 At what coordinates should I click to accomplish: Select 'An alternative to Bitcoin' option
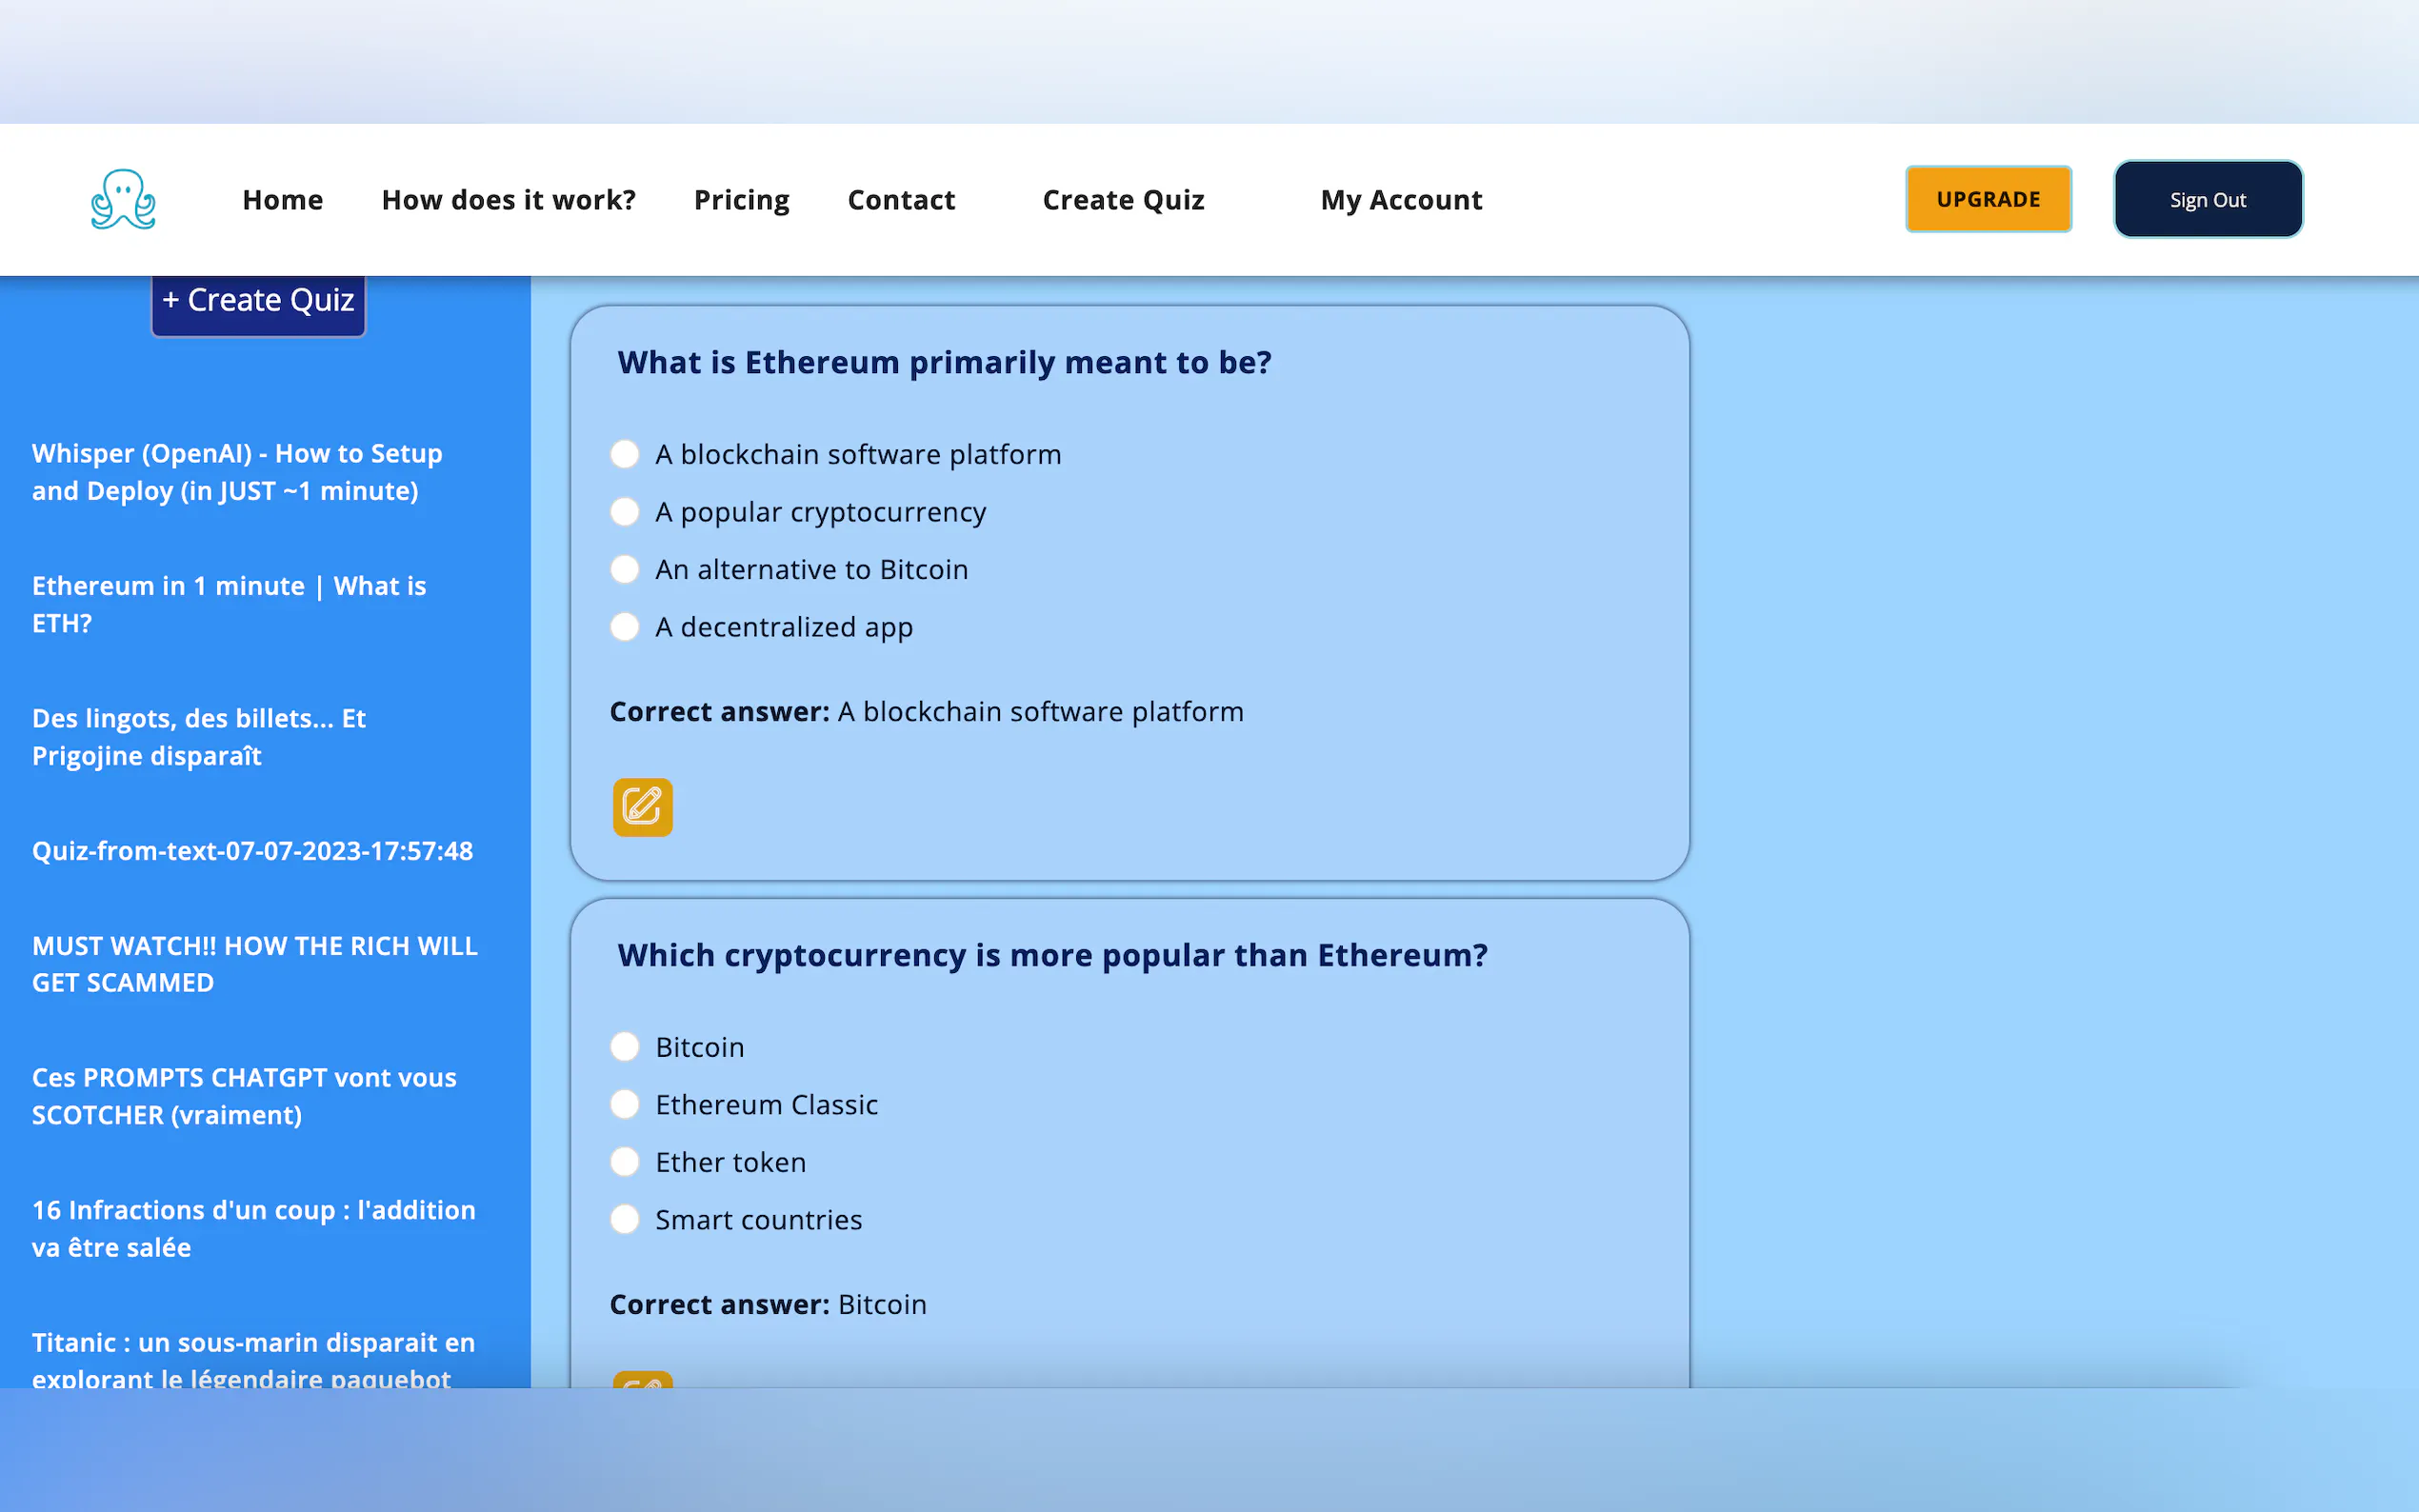click(x=625, y=569)
